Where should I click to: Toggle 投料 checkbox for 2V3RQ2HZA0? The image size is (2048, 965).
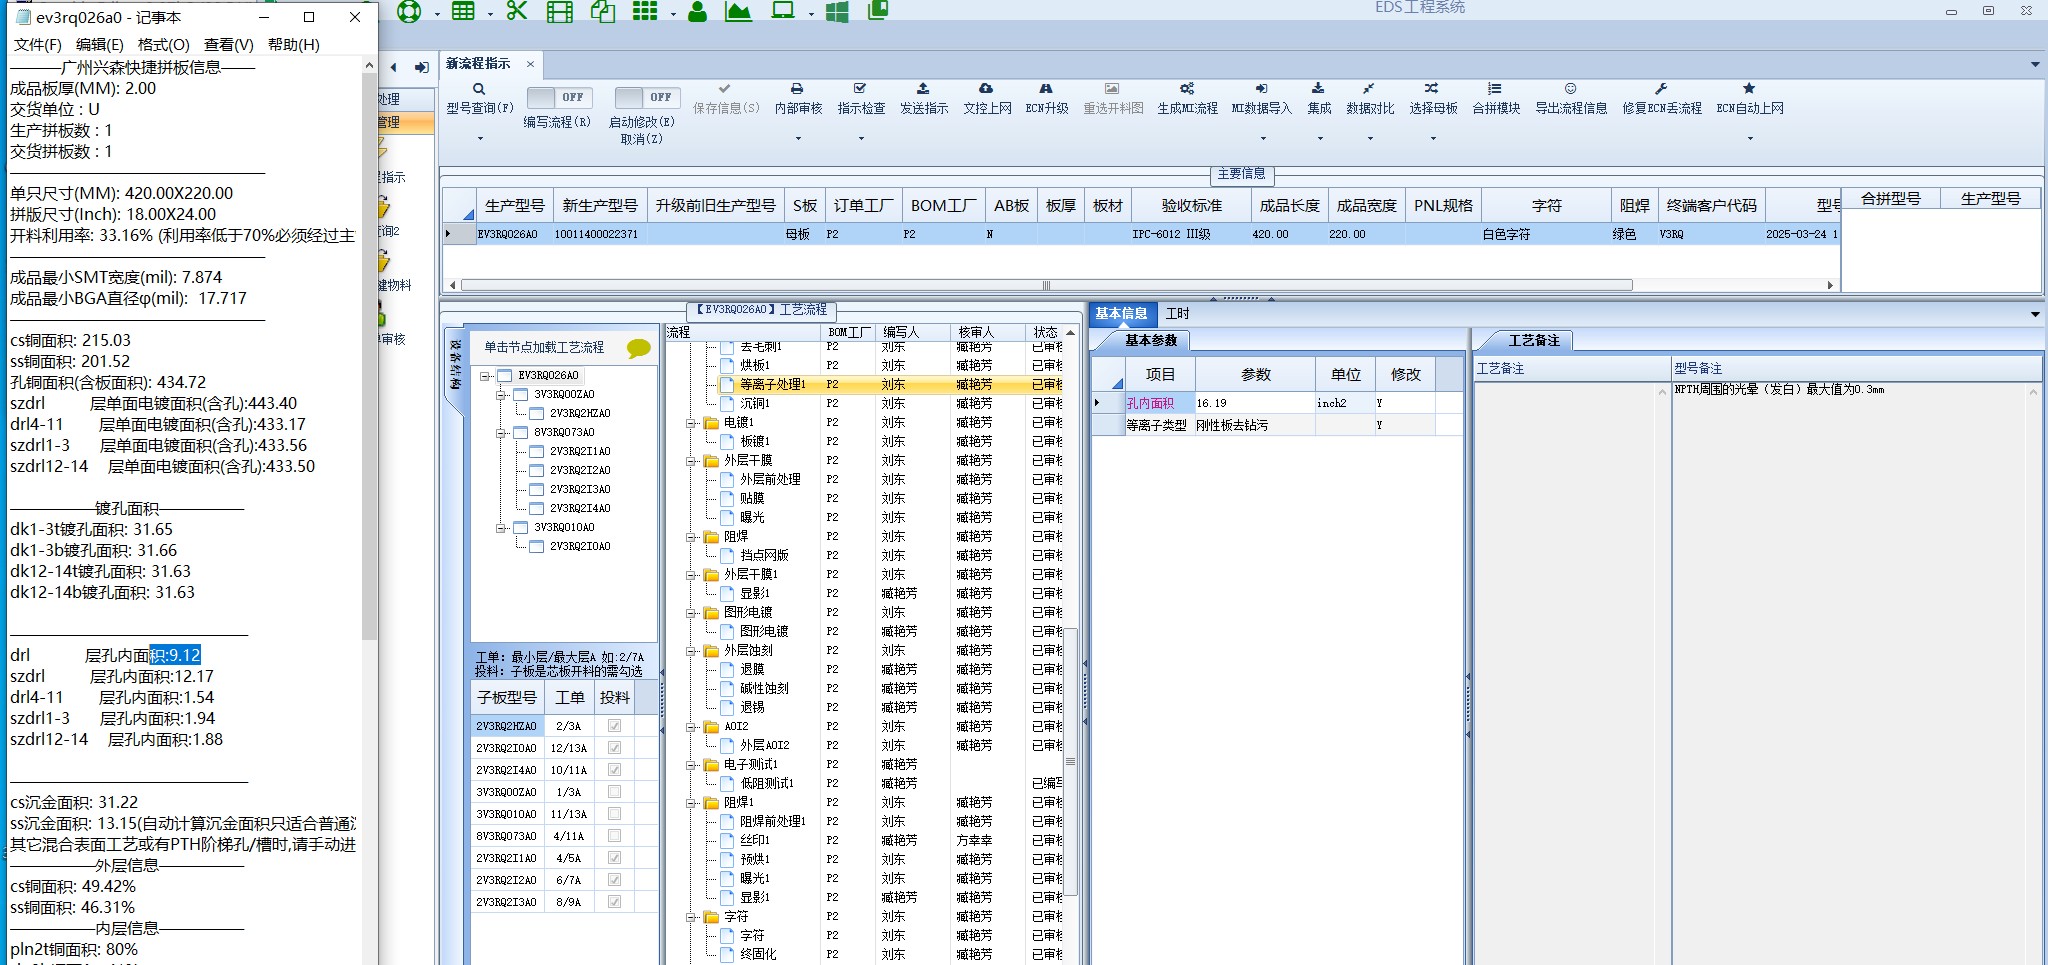point(614,726)
